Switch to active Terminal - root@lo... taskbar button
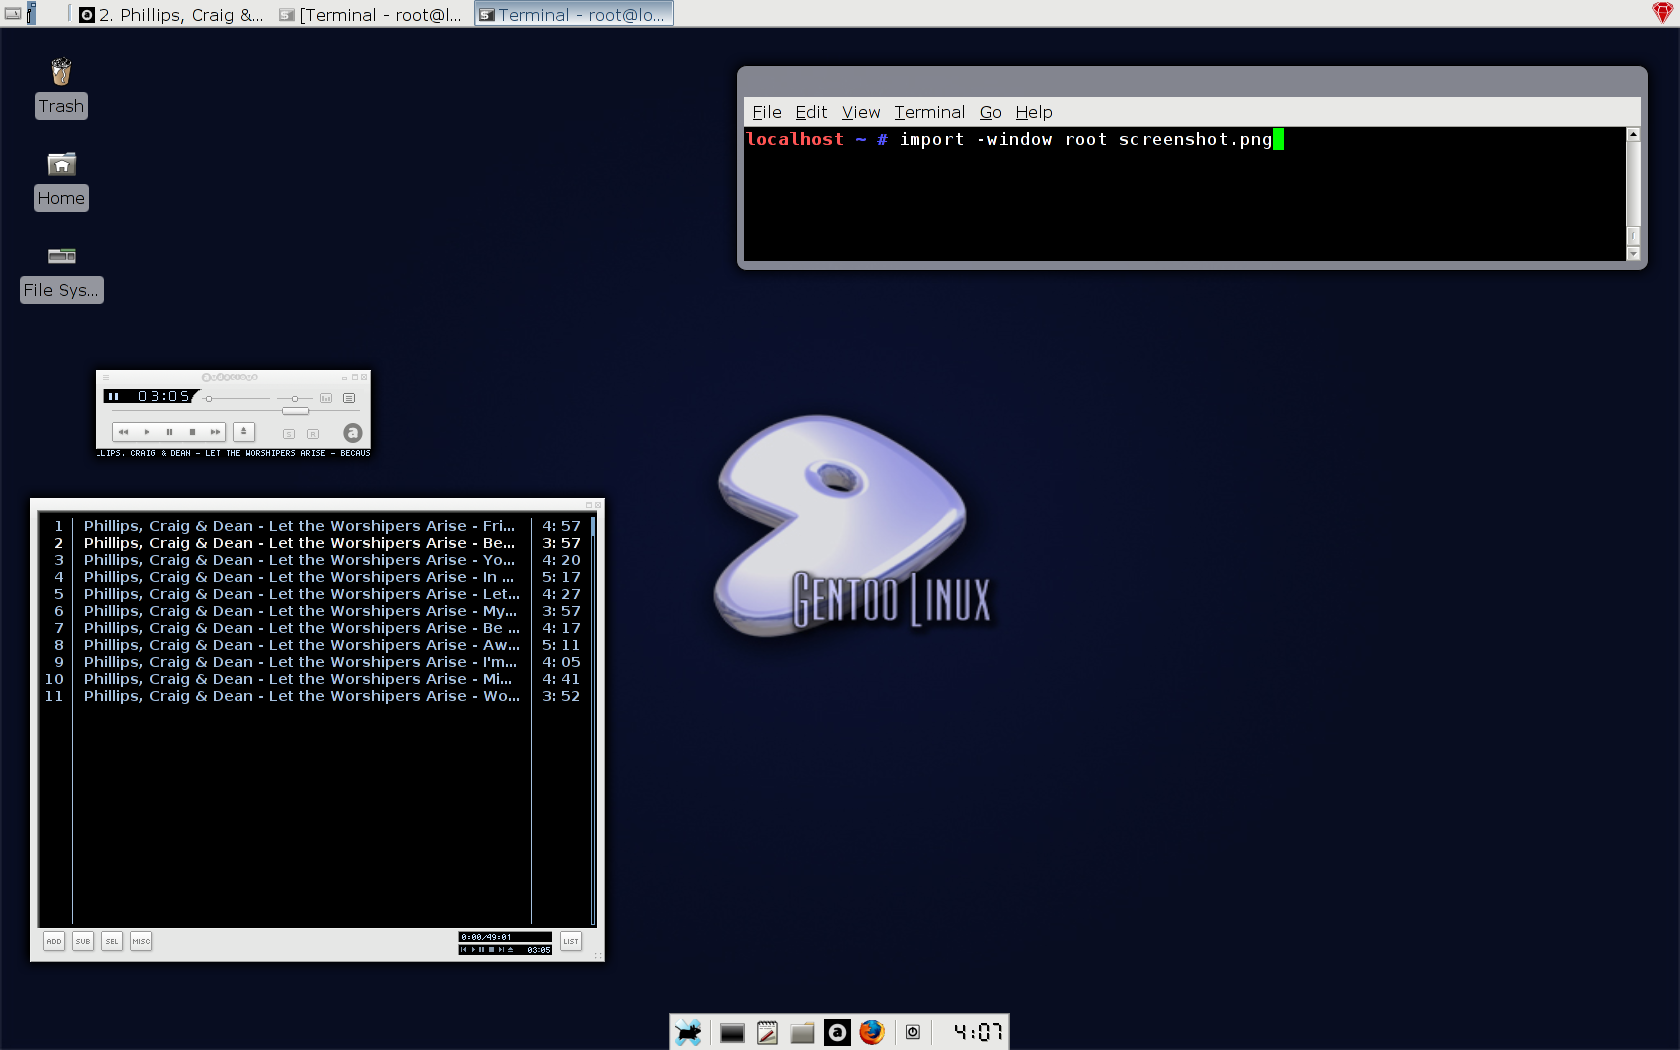The width and height of the screenshot is (1680, 1050). [x=573, y=14]
